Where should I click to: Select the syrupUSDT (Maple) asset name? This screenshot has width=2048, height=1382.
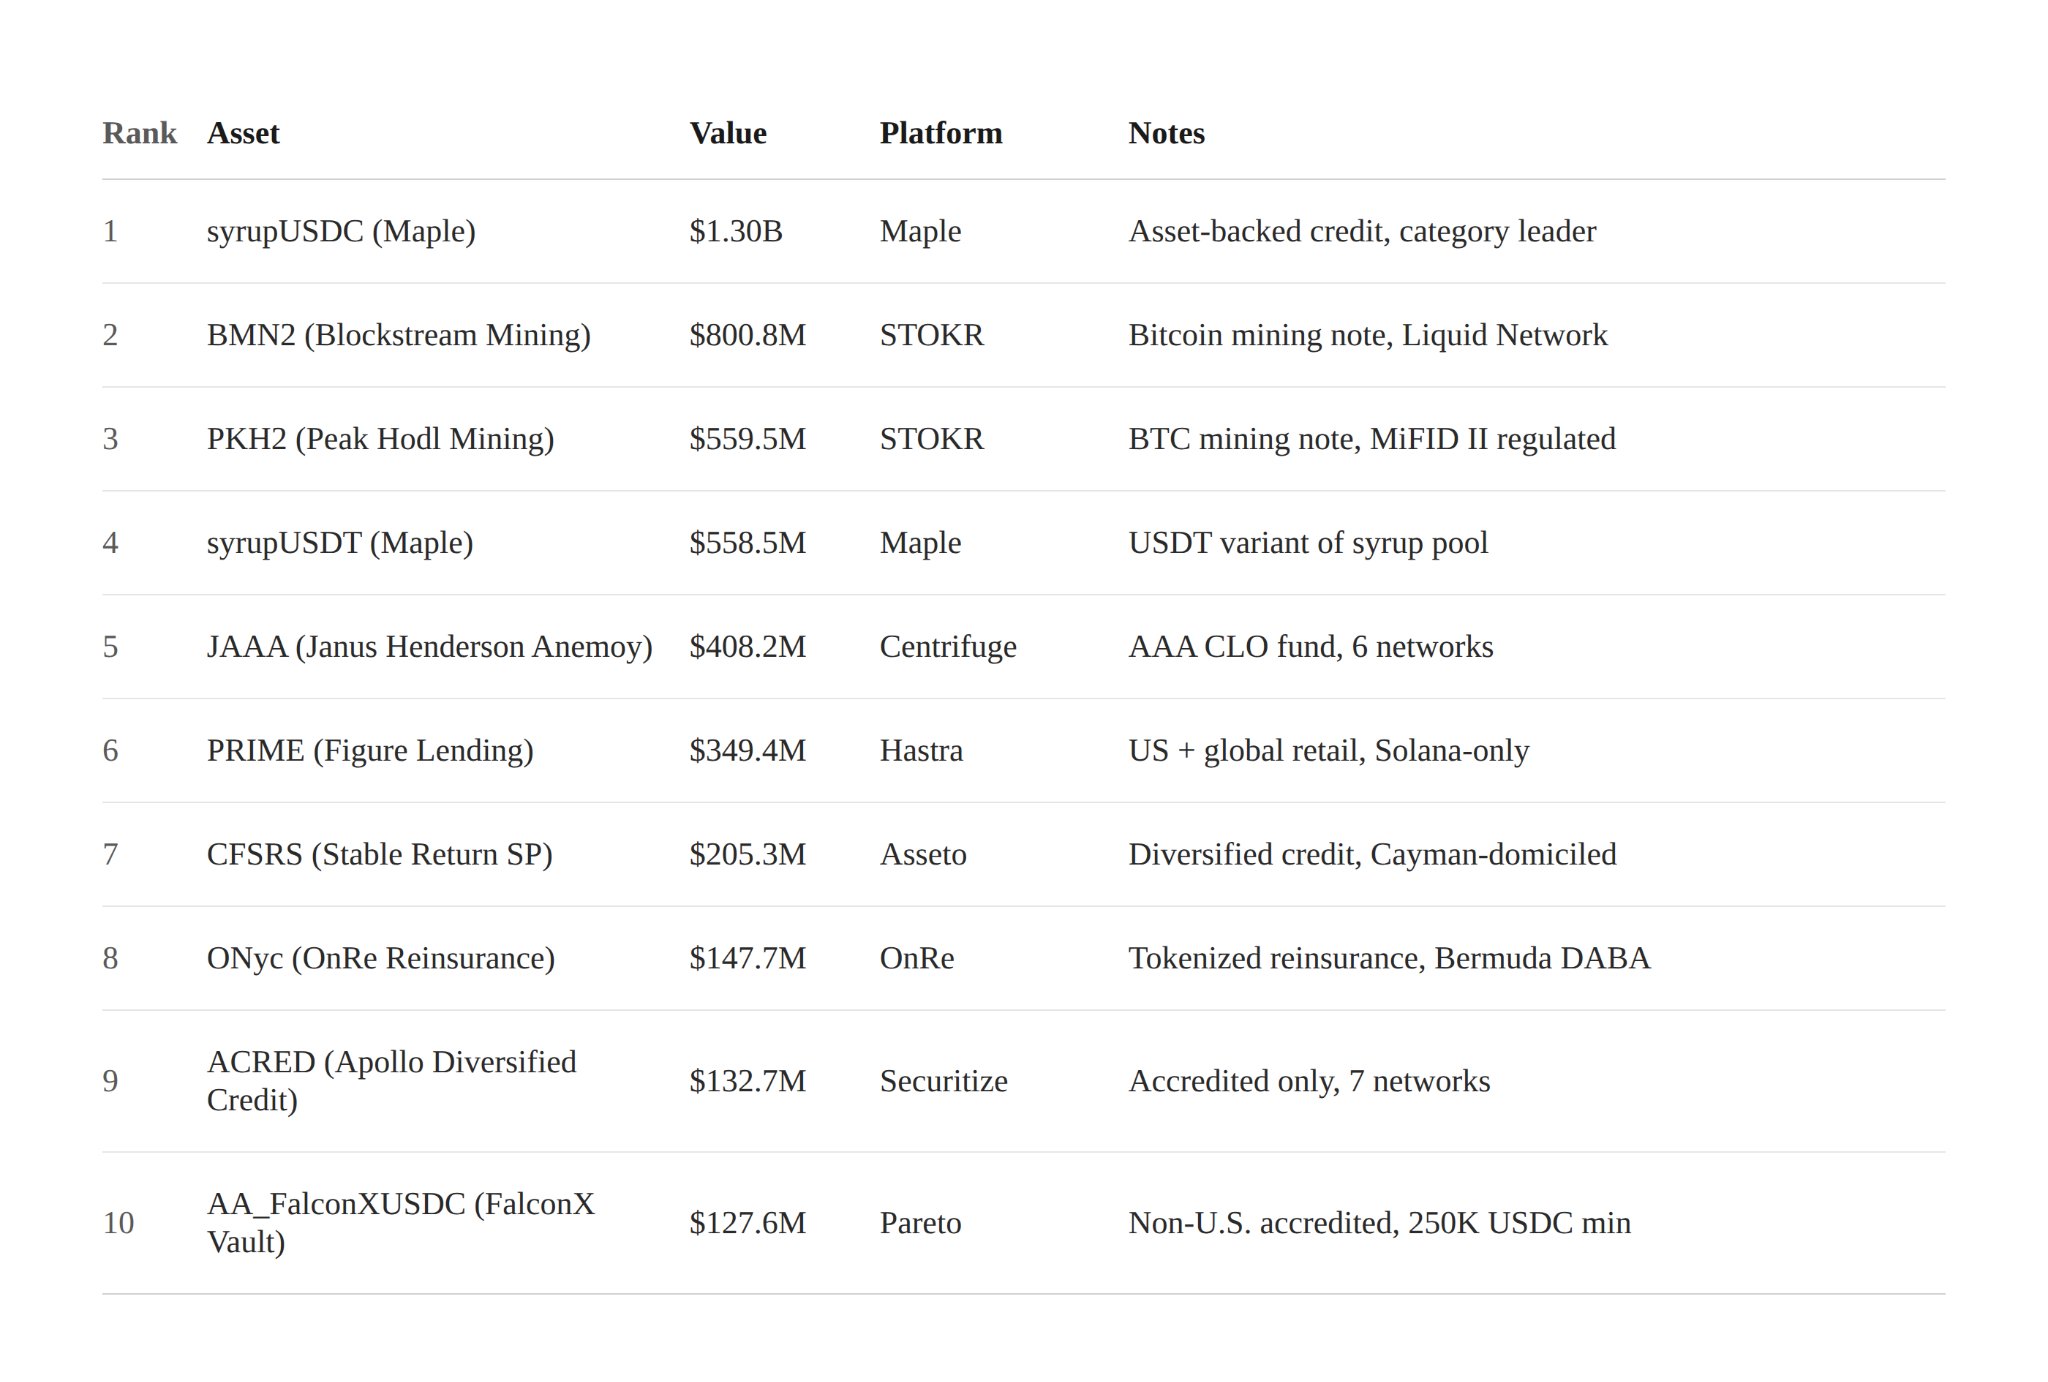coord(340,543)
